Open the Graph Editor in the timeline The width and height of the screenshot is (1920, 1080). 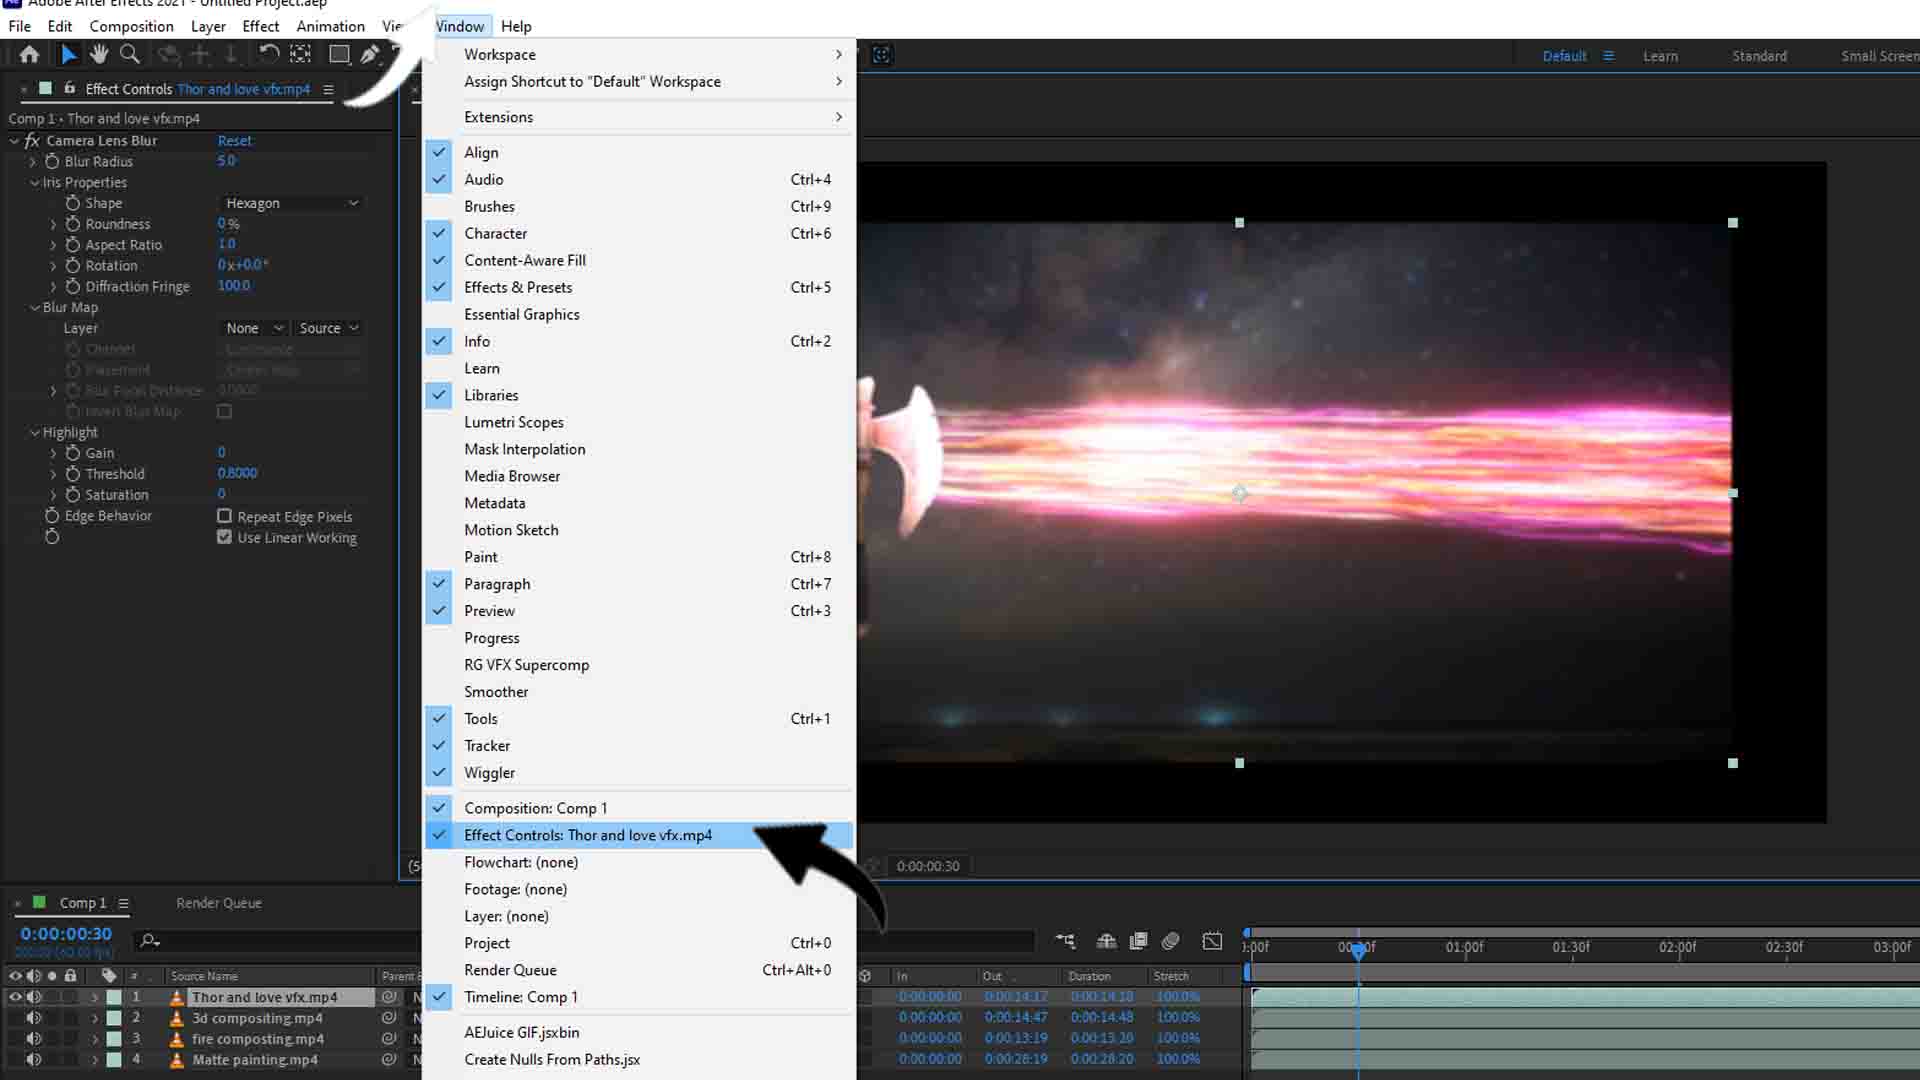coord(1212,941)
